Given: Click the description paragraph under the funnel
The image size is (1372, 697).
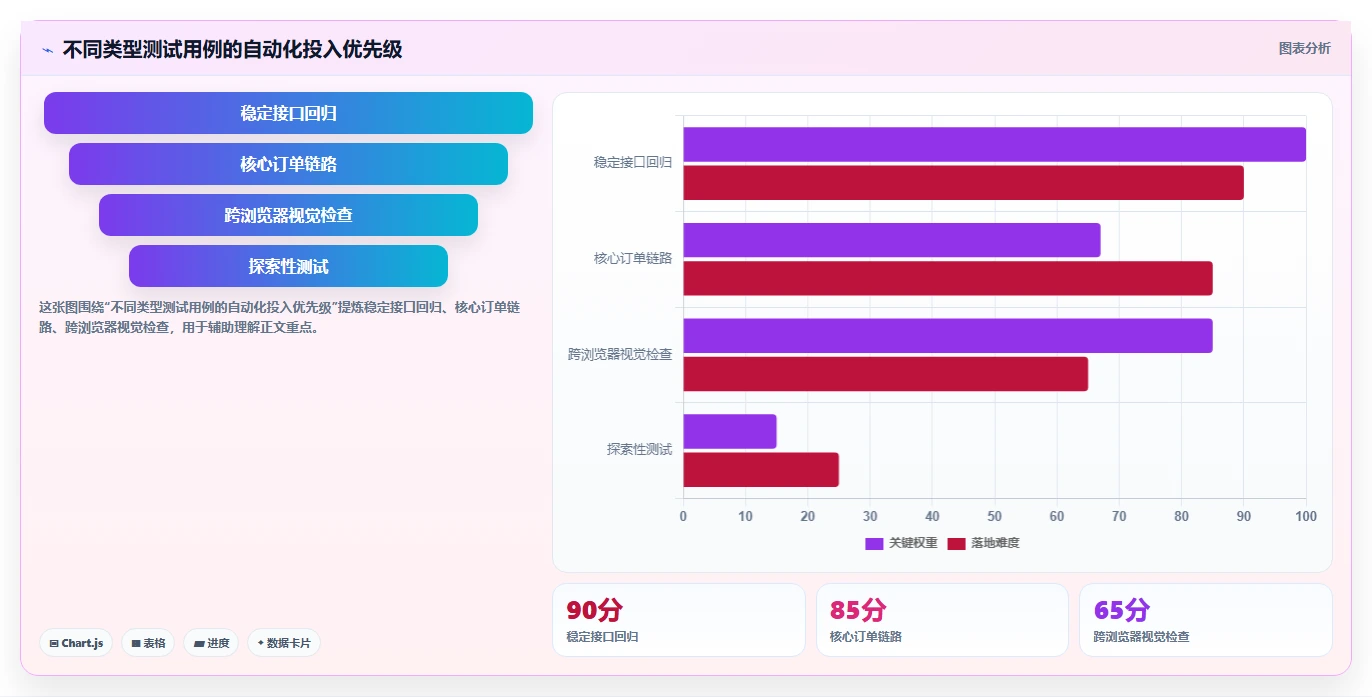Looking at the screenshot, I should [x=279, y=317].
